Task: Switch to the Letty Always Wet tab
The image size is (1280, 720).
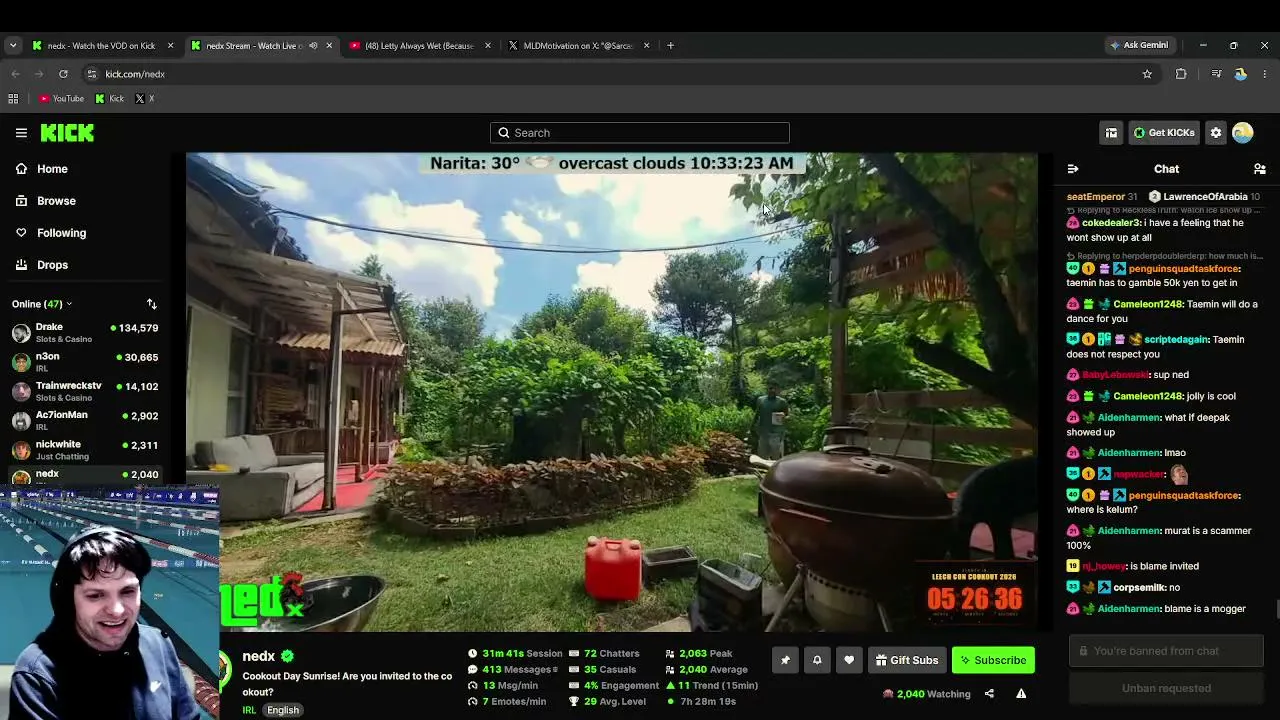Action: click(421, 45)
